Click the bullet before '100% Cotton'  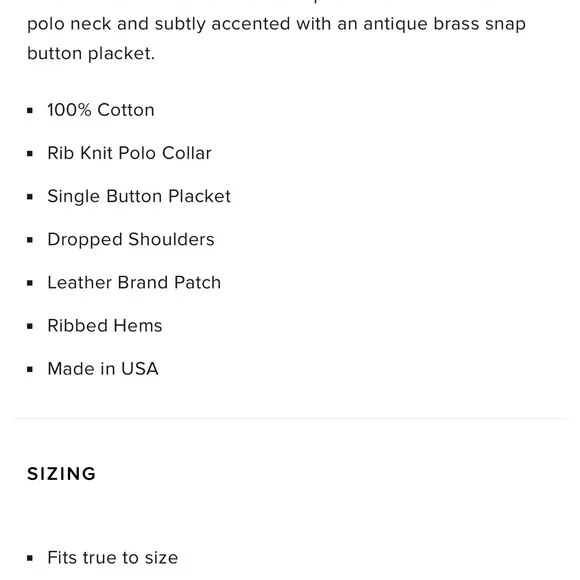pos(30,110)
